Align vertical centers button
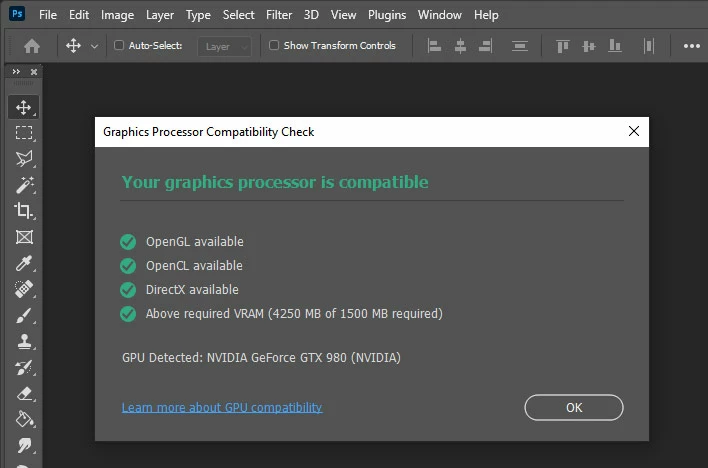Screen dimensions: 708x468 click(589, 46)
